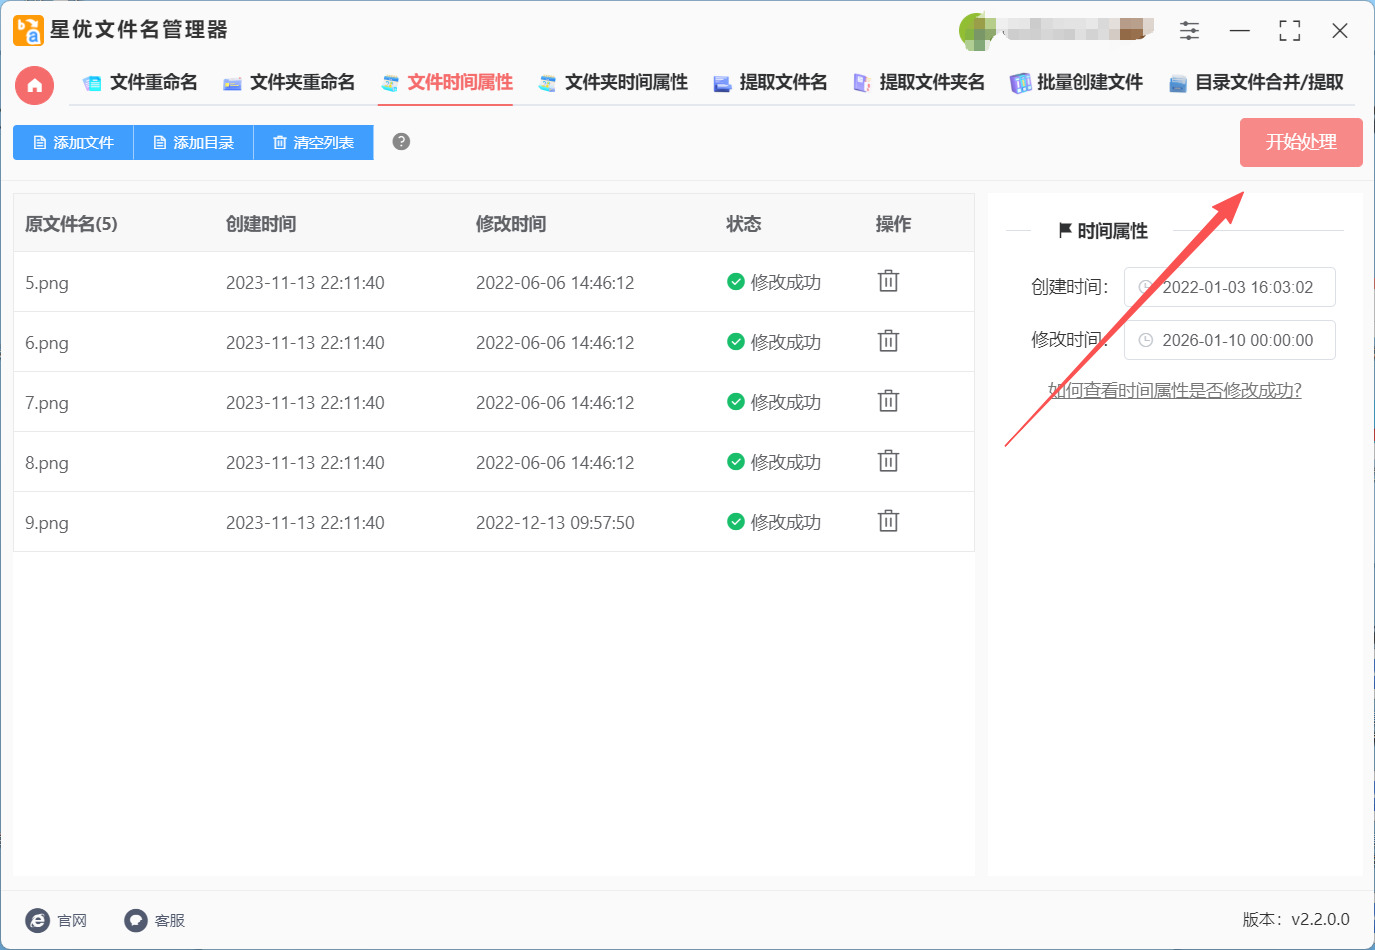Remove 6.png with the trash icon
This screenshot has height=950, width=1375.
pos(888,341)
